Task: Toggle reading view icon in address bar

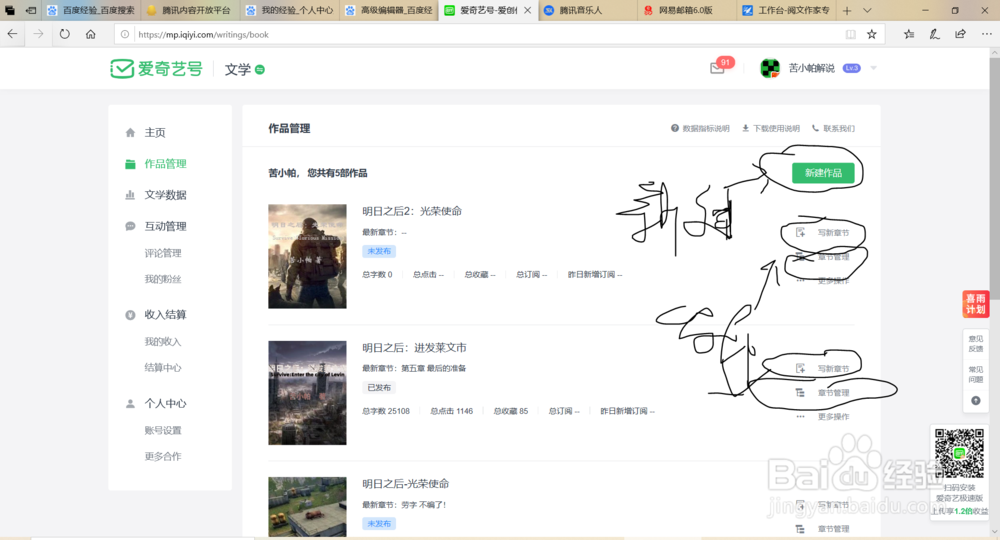Action: pyautogui.click(x=850, y=34)
